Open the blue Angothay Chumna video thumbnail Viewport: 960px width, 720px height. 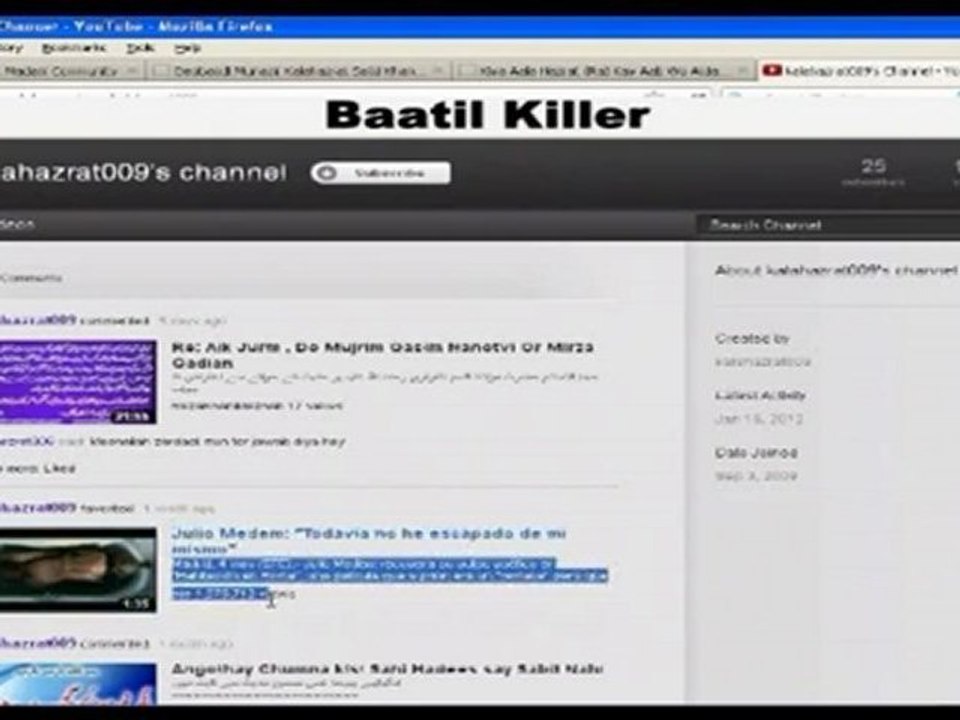click(78, 684)
